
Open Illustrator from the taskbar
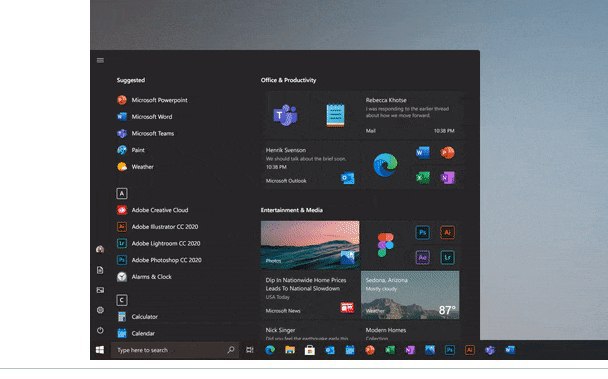pos(470,350)
